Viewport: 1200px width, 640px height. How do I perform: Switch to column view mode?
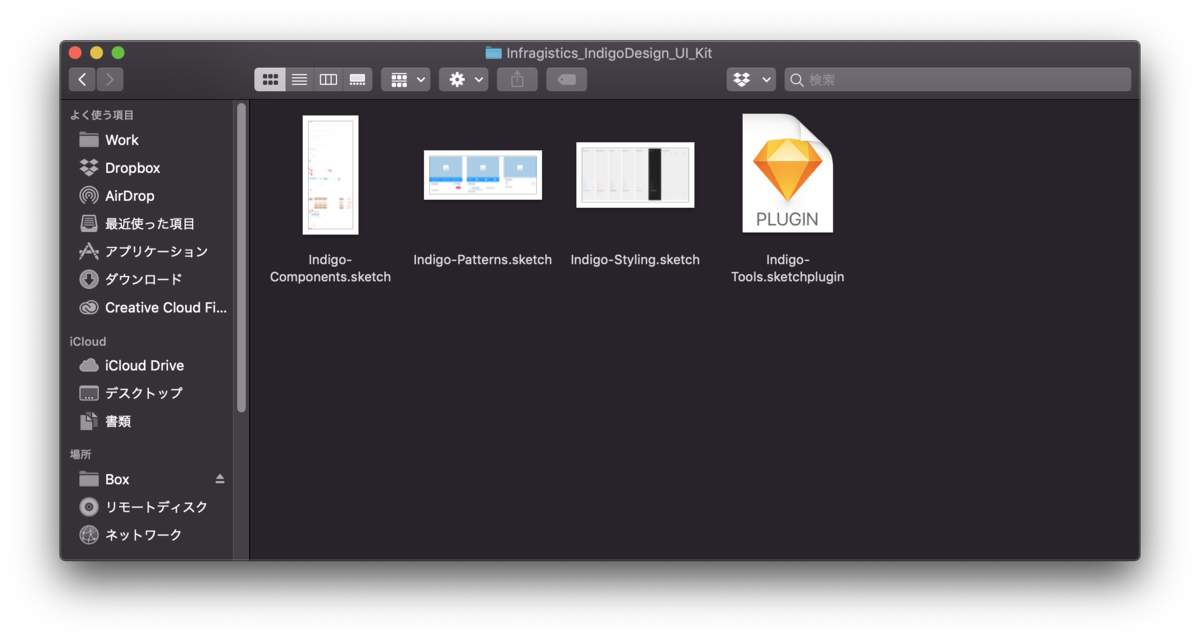pos(328,79)
